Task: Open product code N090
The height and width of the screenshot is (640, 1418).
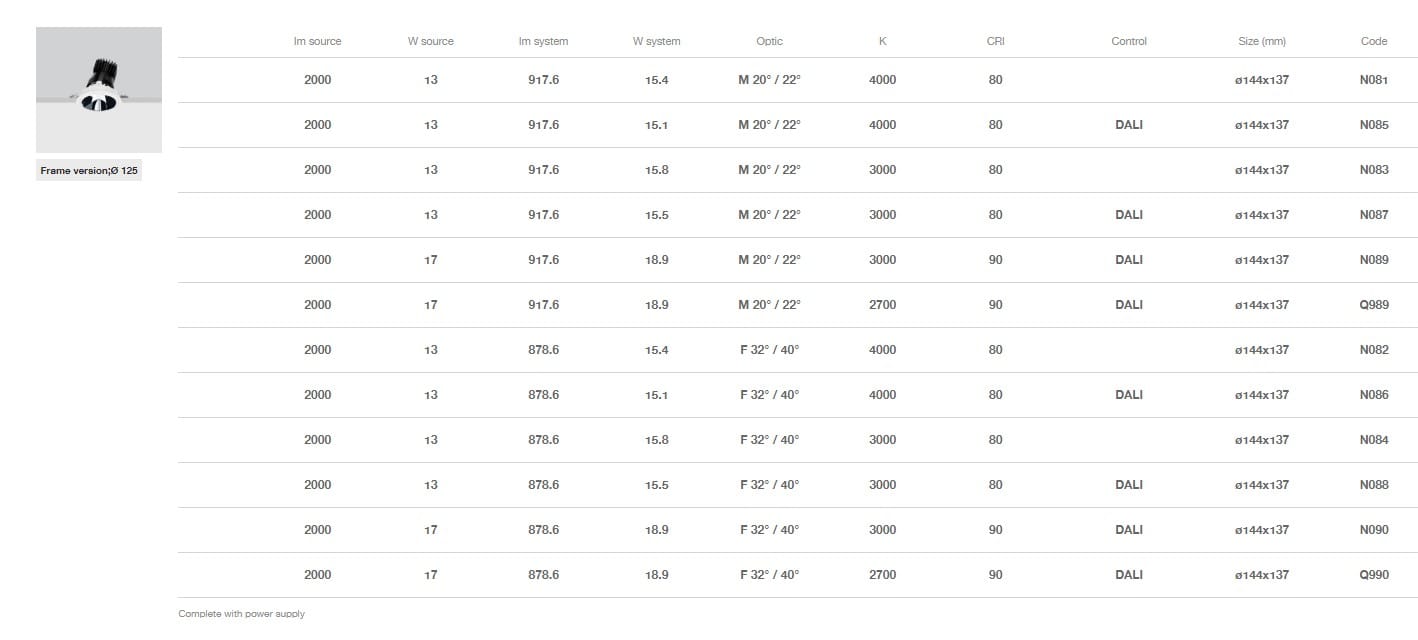Action: [x=1373, y=530]
